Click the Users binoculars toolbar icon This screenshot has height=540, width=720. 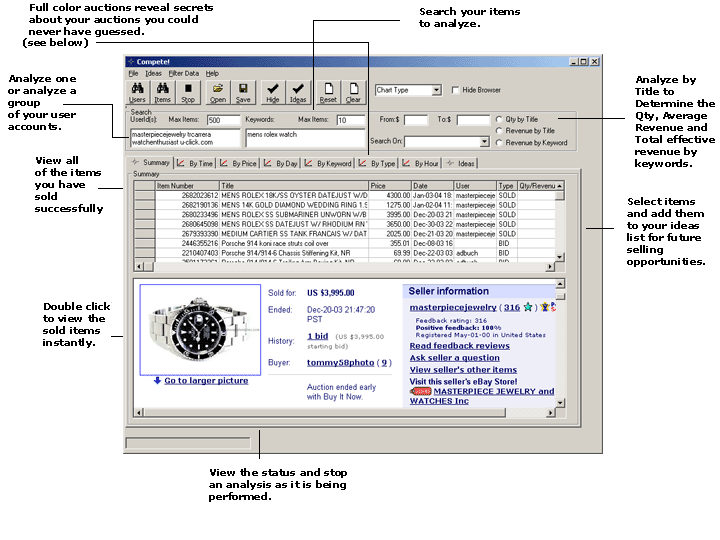coord(137,92)
